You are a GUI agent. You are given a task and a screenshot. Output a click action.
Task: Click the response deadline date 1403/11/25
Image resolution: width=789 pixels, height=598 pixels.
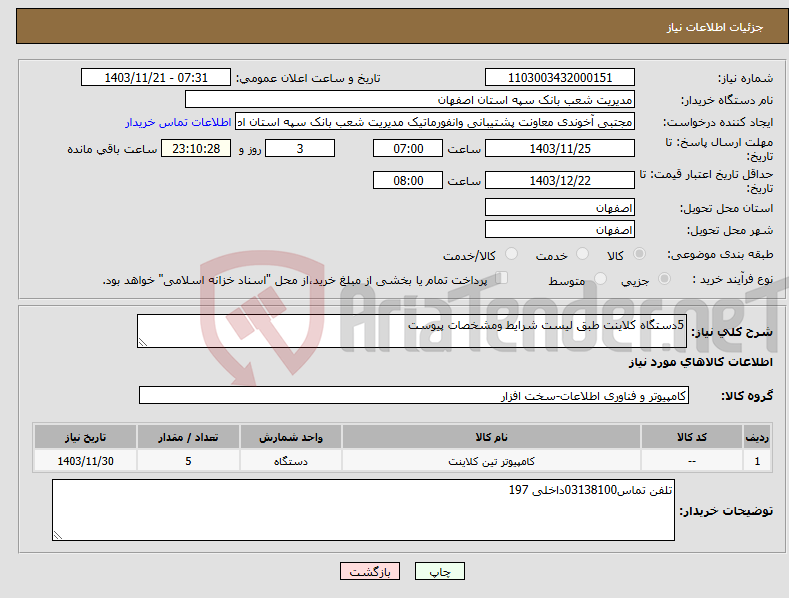coord(560,148)
